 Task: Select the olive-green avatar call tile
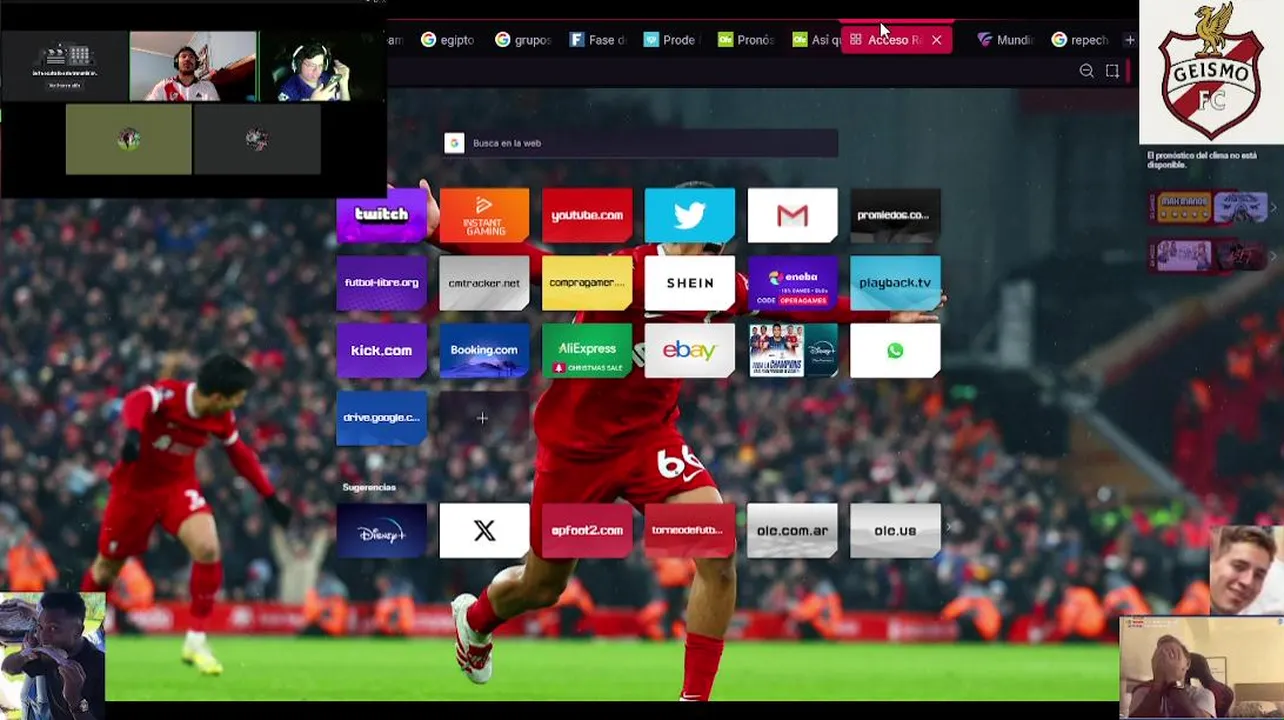(128, 140)
